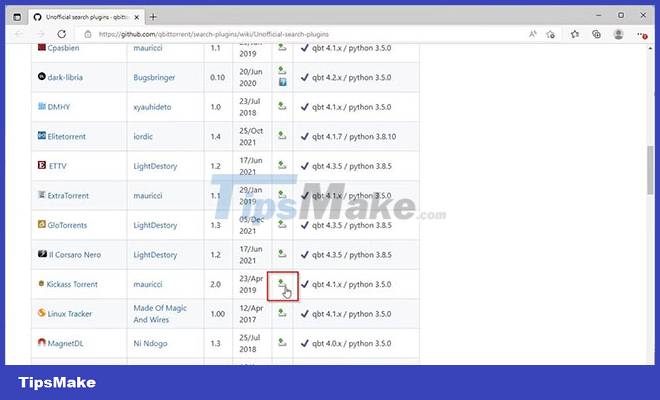Click the scrollbar up arrow
The height and width of the screenshot is (400, 660).
[x=650, y=49]
